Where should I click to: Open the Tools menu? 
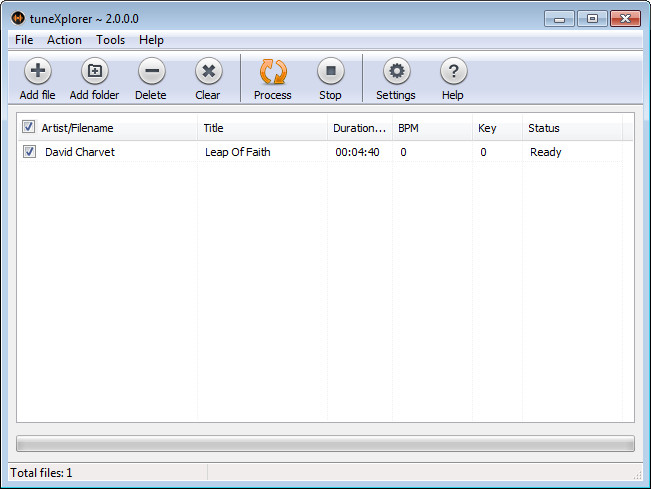pyautogui.click(x=111, y=40)
